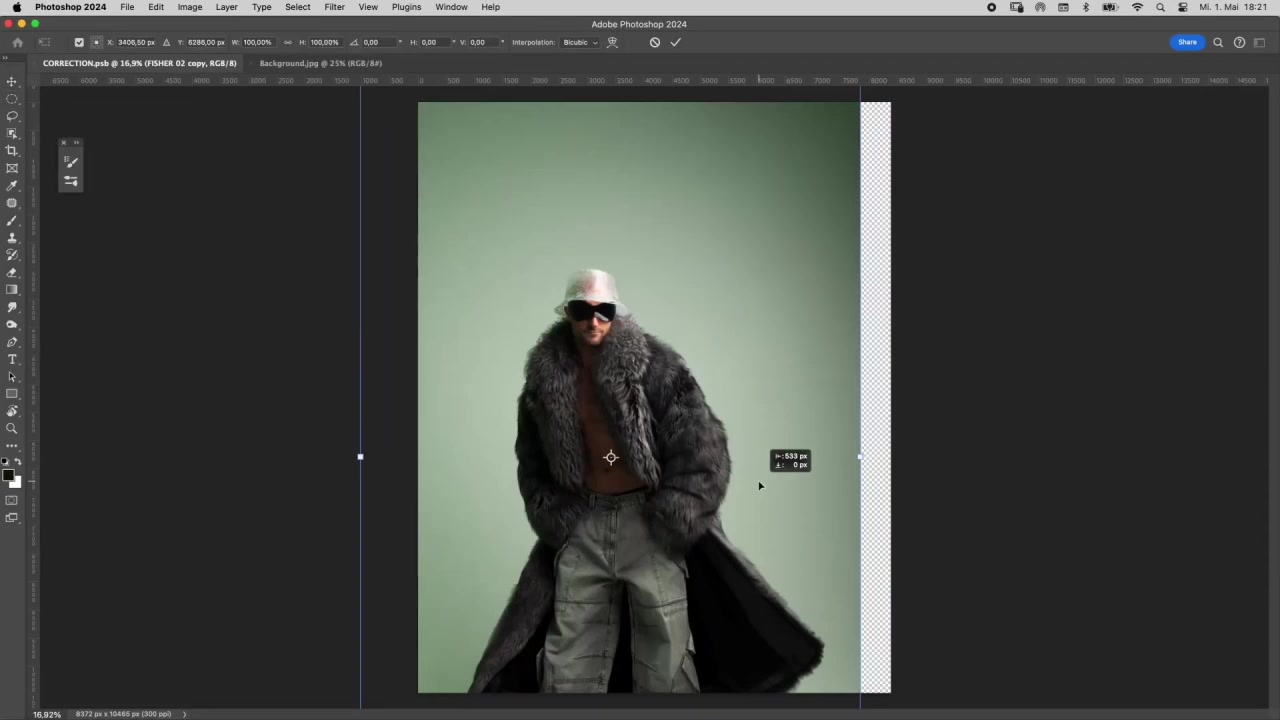The height and width of the screenshot is (720, 1280).
Task: Select the Type tool
Action: click(12, 359)
